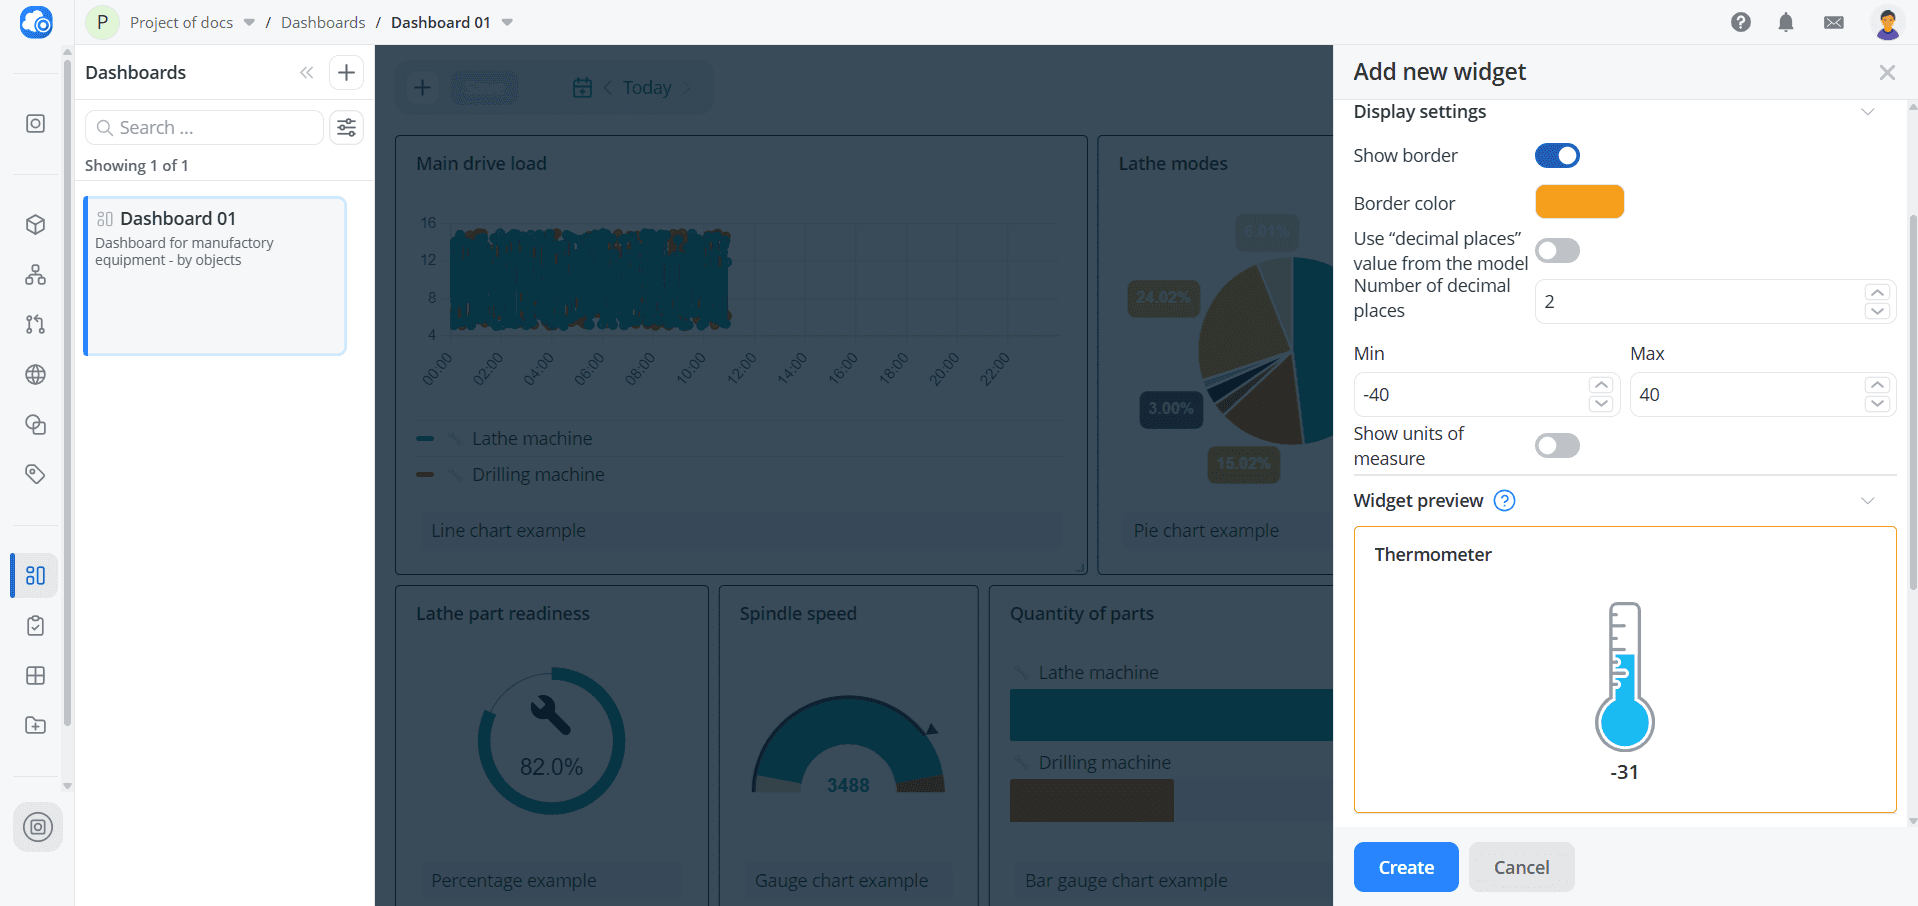Open the tags icon in sidebar
The height and width of the screenshot is (906, 1918).
pos(35,474)
